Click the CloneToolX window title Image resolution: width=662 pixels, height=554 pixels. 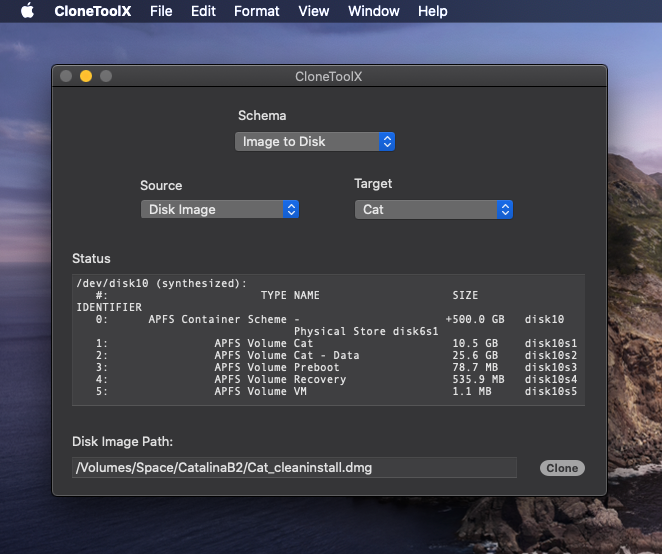pyautogui.click(x=328, y=76)
